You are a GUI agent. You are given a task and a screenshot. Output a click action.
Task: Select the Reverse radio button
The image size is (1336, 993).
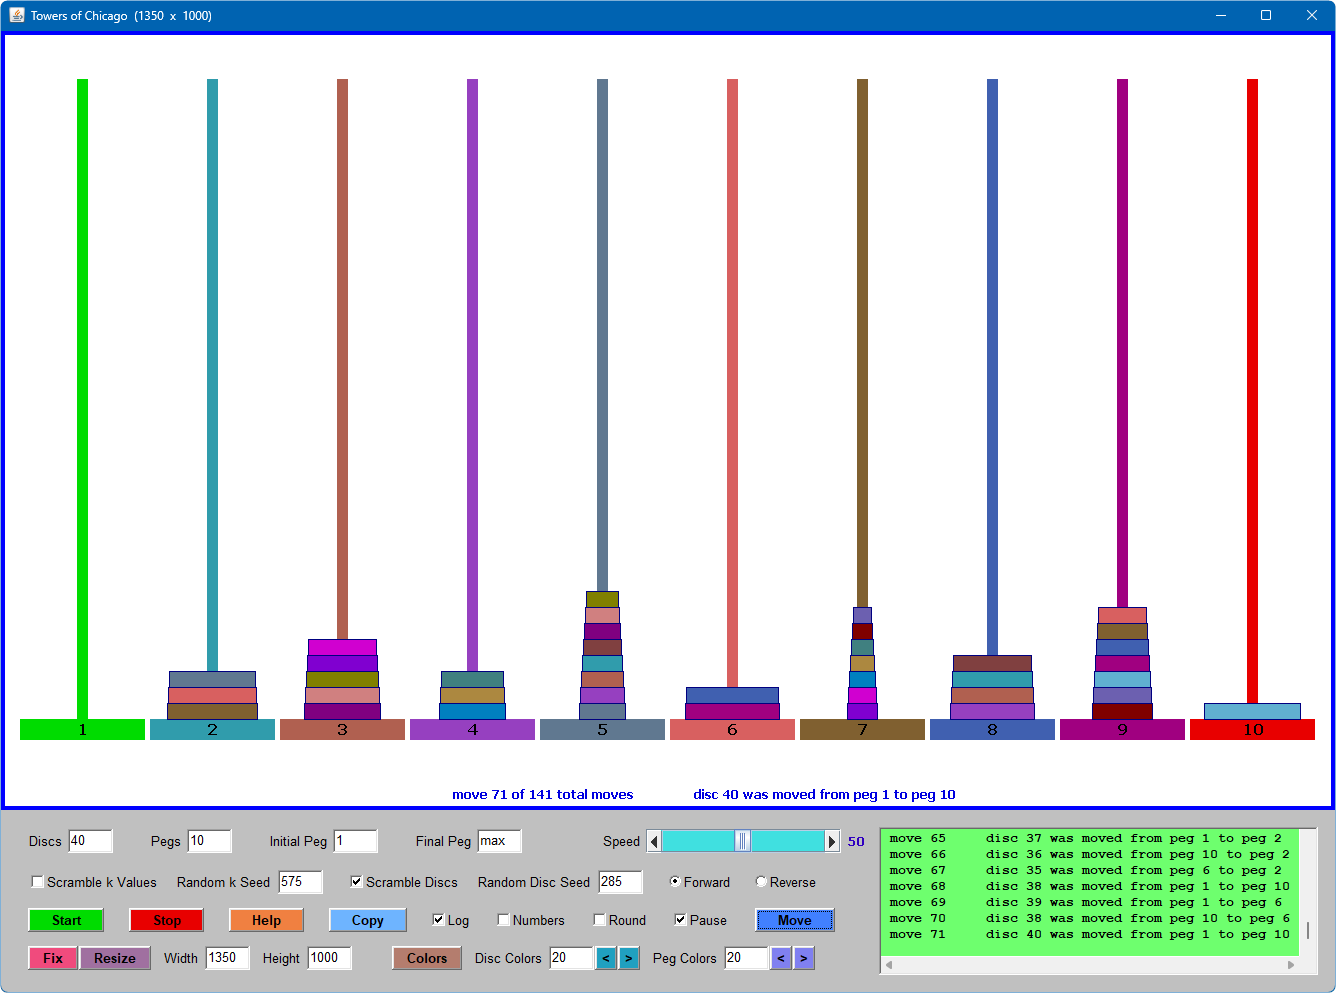(x=761, y=882)
